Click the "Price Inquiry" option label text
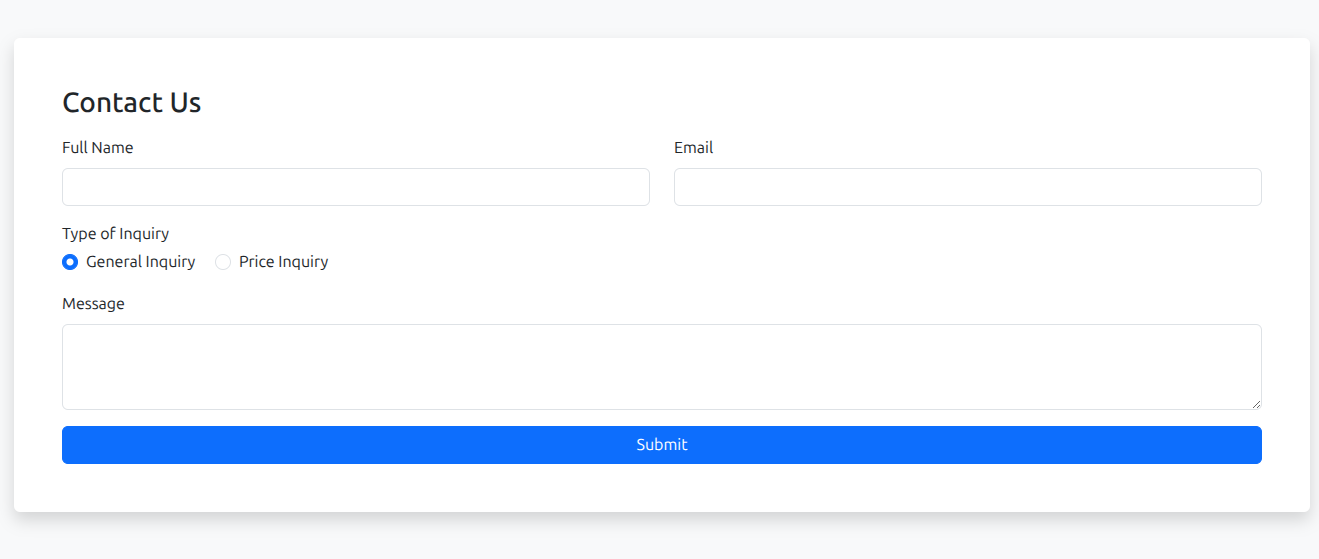Image resolution: width=1319 pixels, height=559 pixels. [283, 262]
